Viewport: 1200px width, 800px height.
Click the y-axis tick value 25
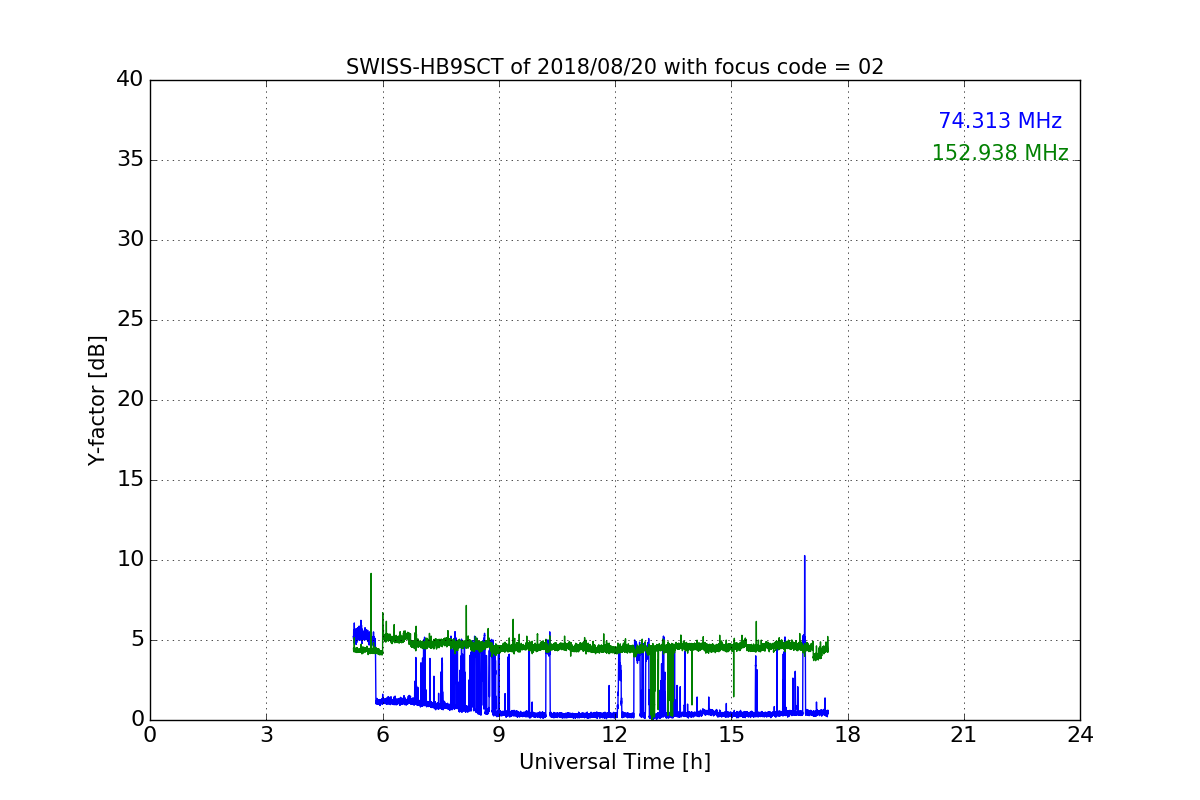[x=130, y=320]
